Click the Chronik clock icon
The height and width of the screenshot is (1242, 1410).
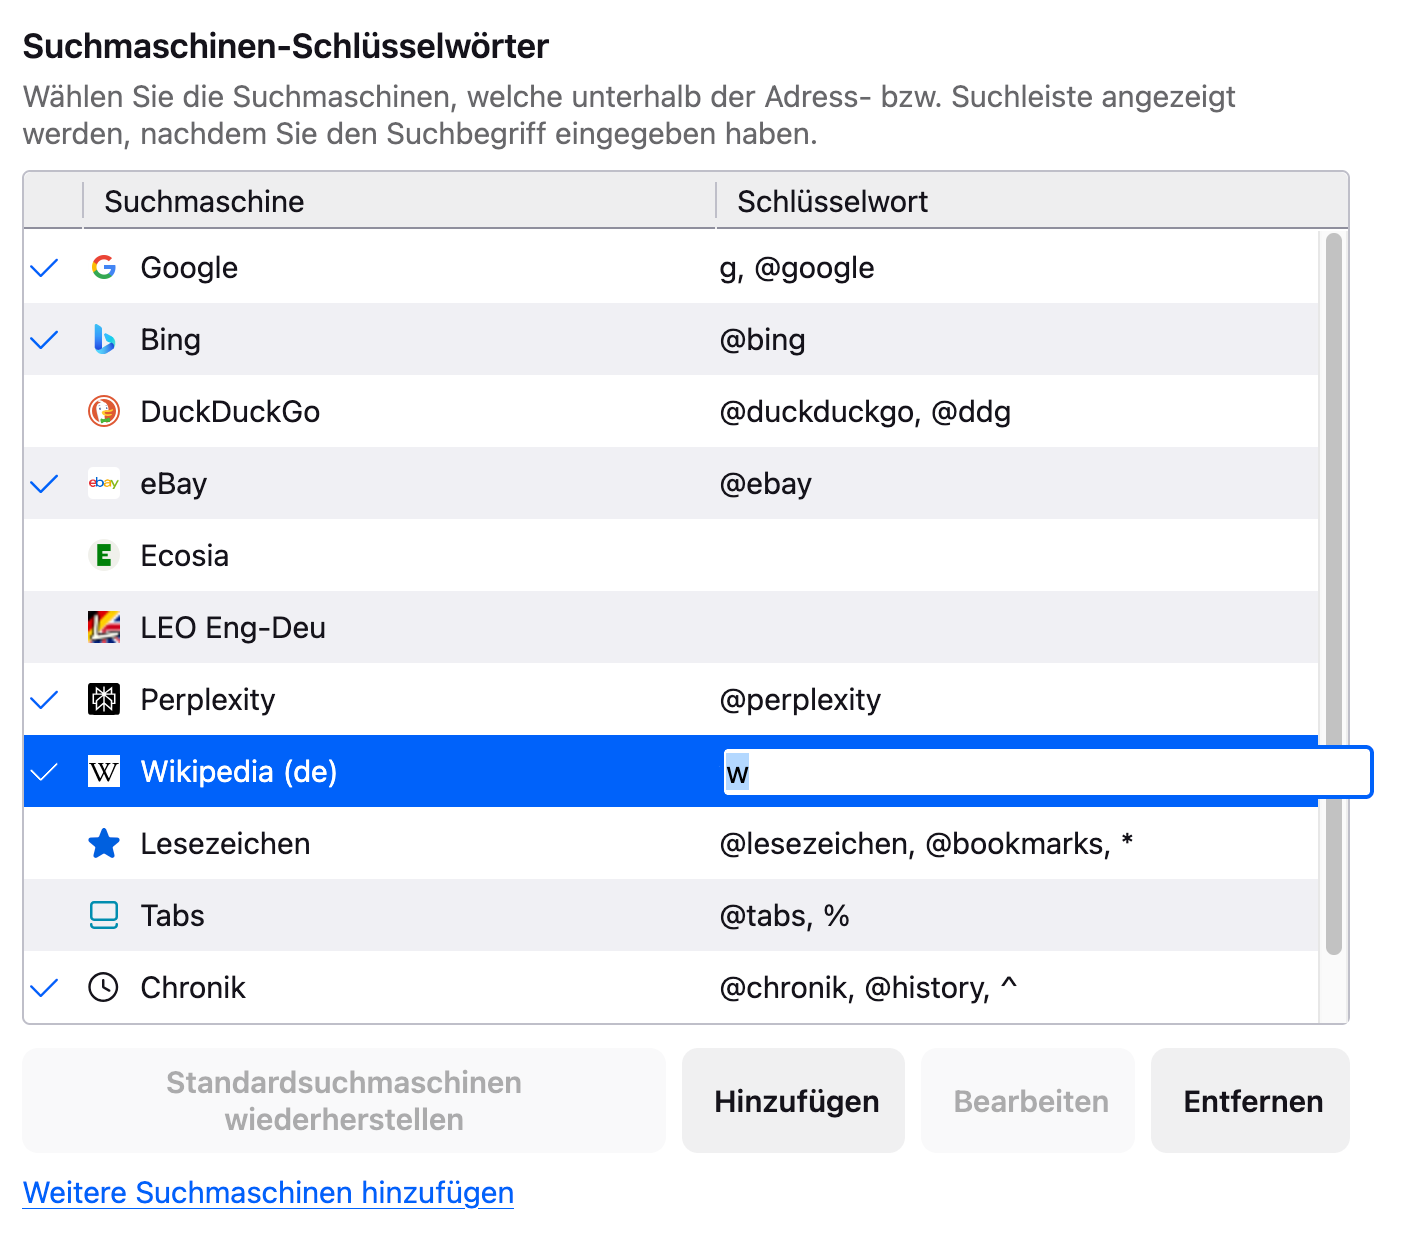(104, 988)
